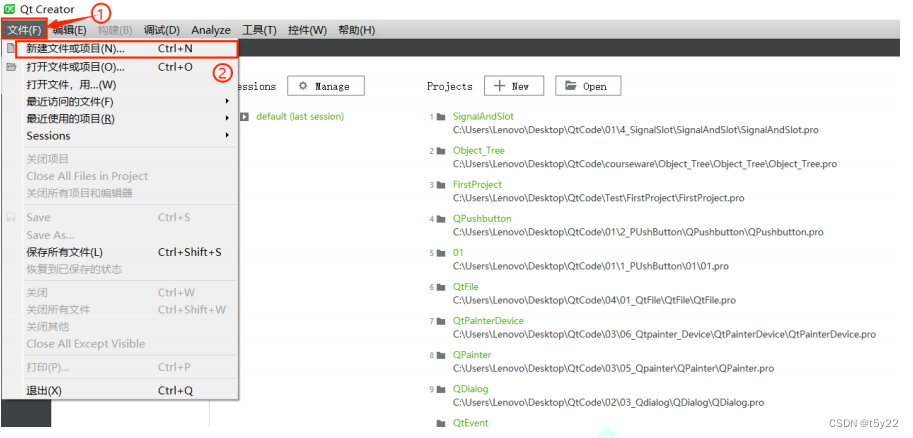
Task: Click folder icon next to FirstProject
Action: coord(441,185)
